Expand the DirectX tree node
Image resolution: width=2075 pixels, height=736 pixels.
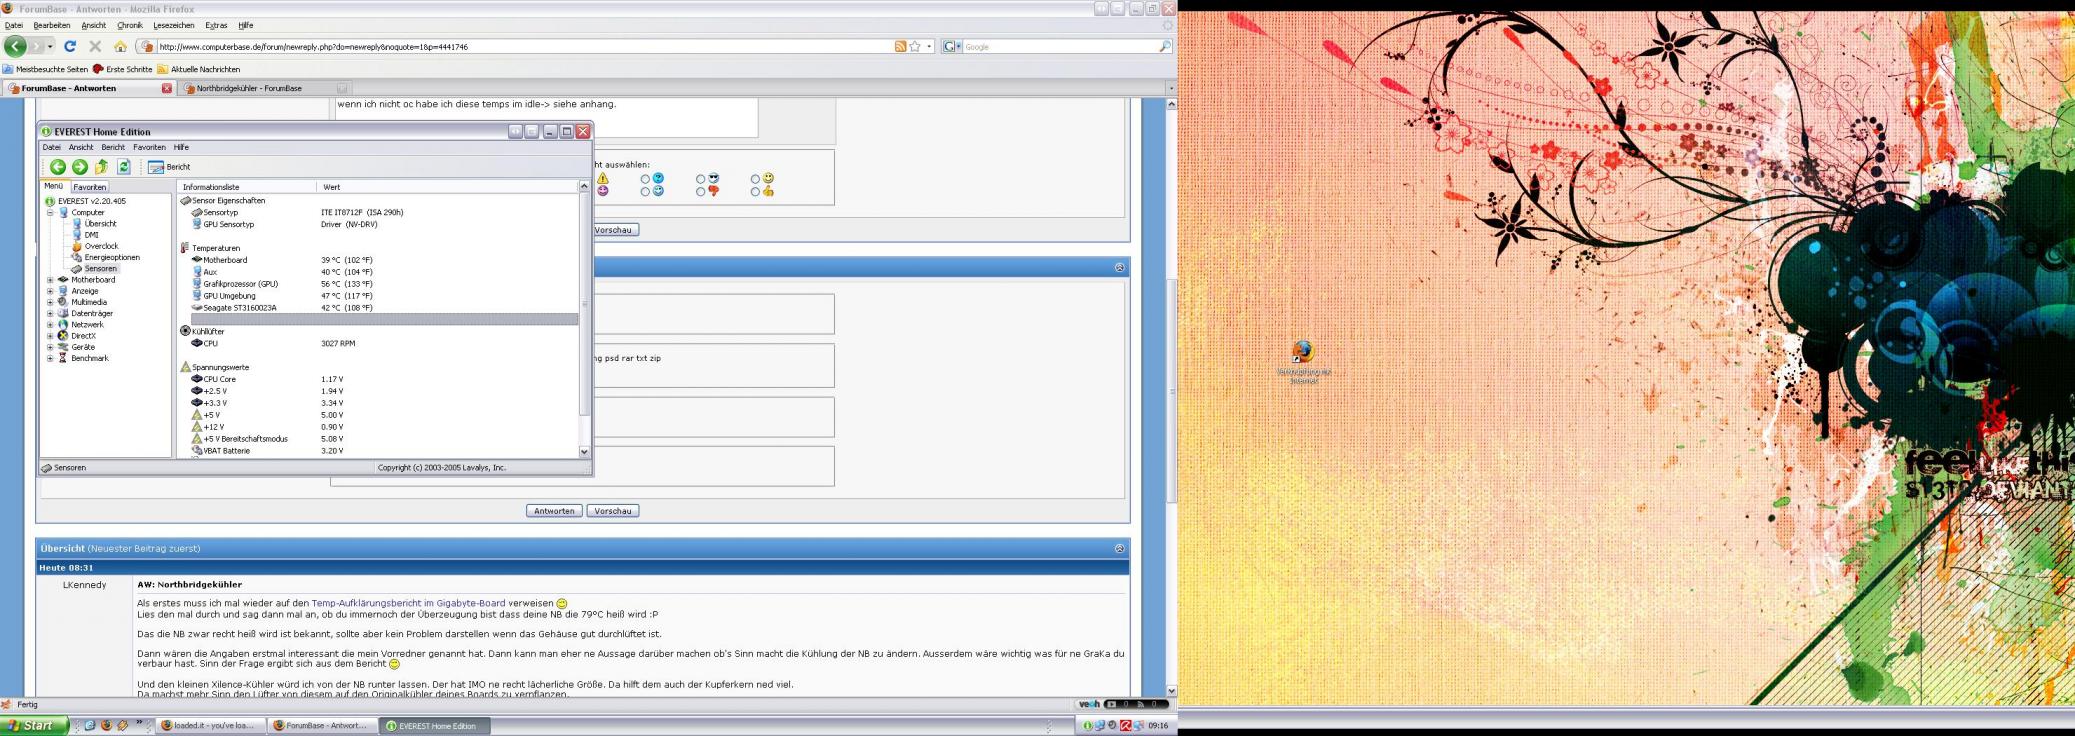point(50,336)
